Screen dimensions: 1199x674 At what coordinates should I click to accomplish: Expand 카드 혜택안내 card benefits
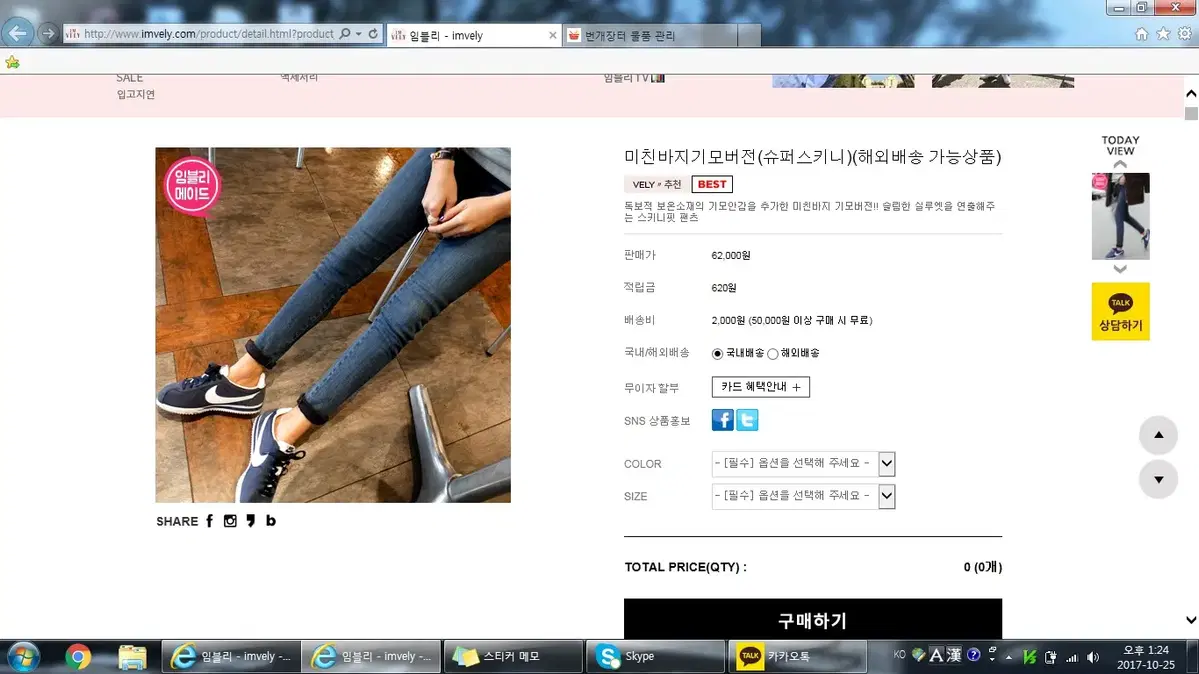pyautogui.click(x=760, y=387)
